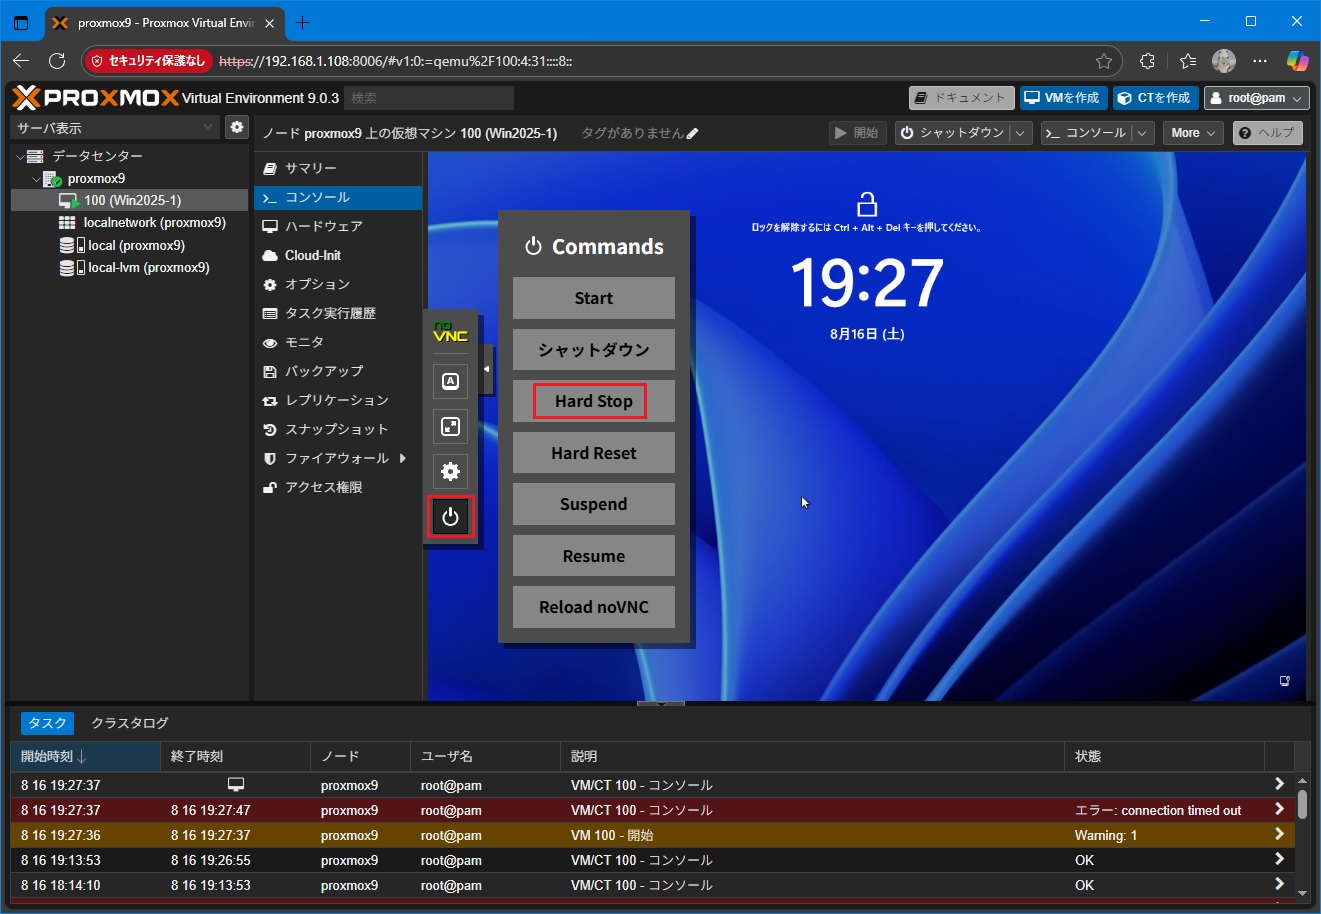Open details arrow for running console task
The image size is (1321, 914).
click(x=1279, y=784)
